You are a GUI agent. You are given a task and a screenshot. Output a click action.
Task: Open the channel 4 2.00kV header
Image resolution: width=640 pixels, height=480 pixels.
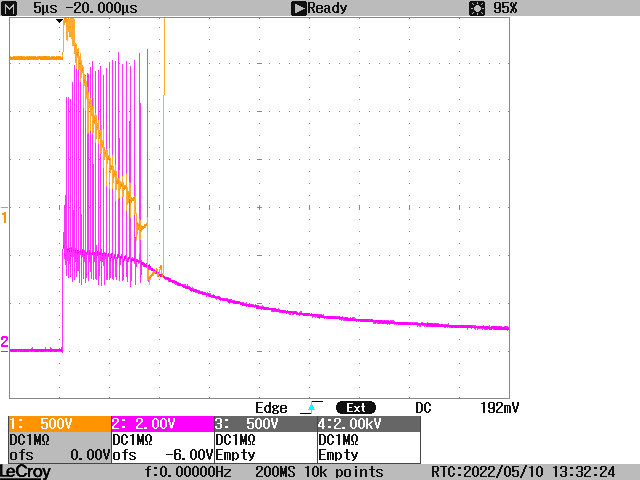369,424
